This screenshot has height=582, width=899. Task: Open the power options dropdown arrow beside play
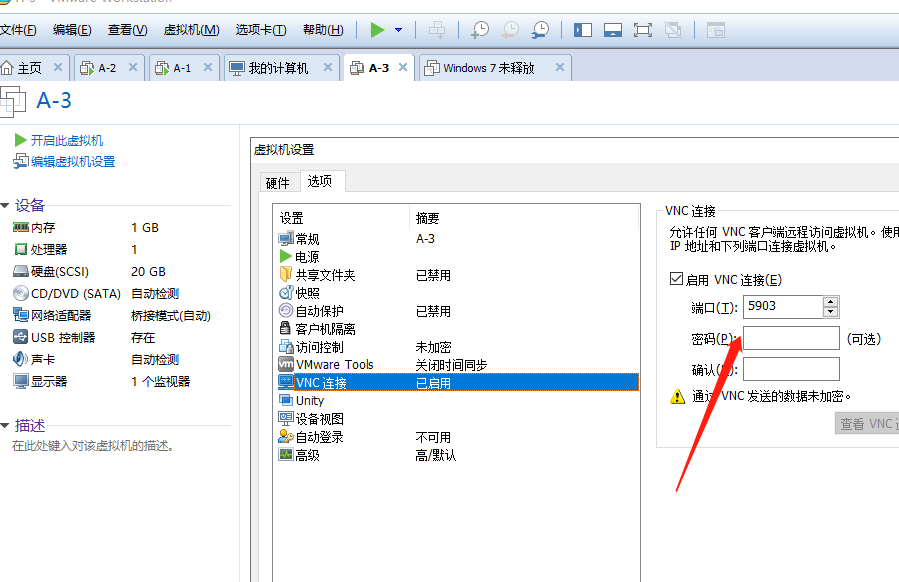tap(398, 30)
